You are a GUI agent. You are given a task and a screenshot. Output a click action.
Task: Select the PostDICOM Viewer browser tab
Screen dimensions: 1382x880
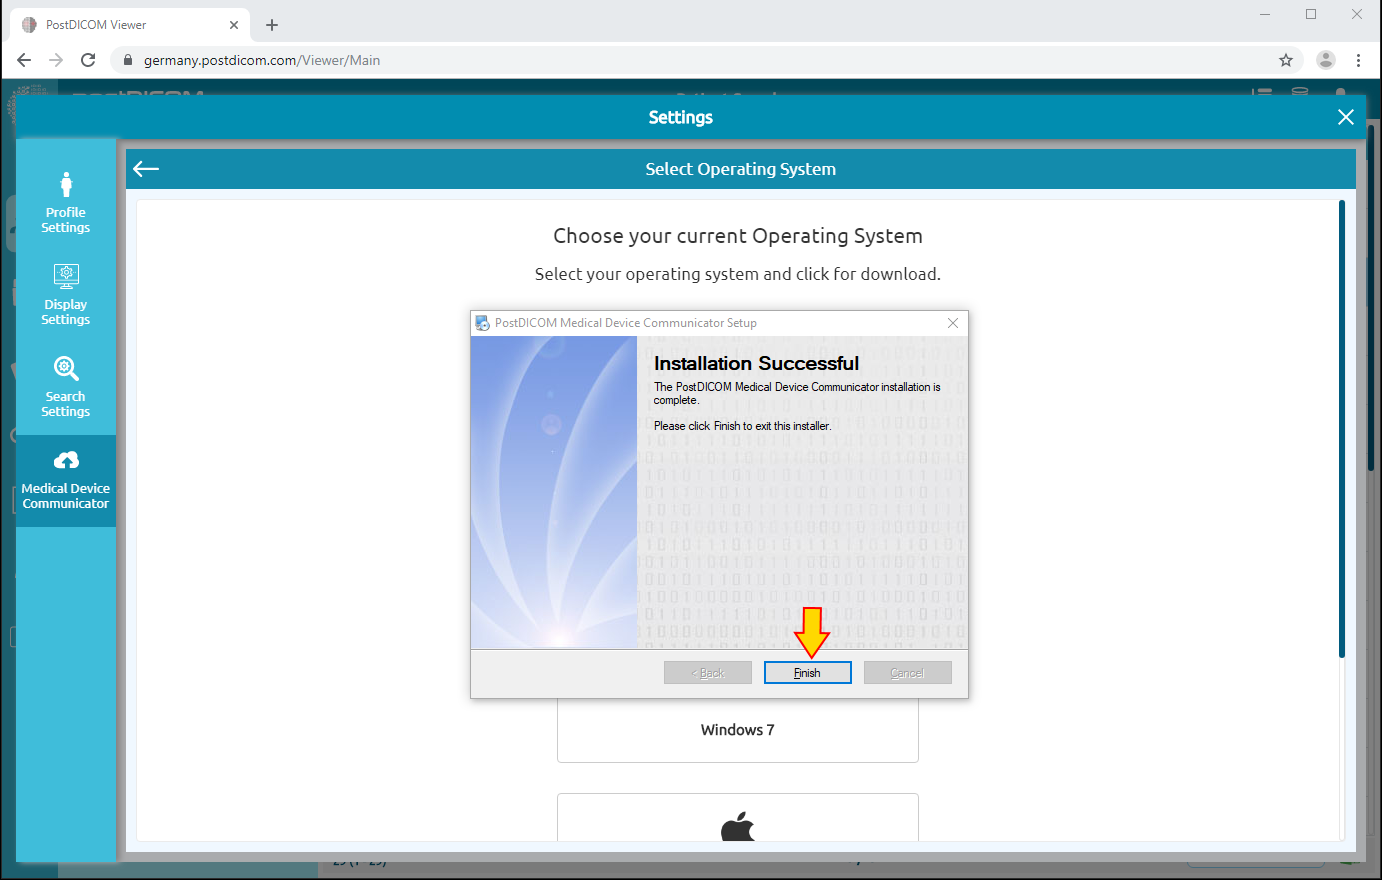pyautogui.click(x=130, y=25)
